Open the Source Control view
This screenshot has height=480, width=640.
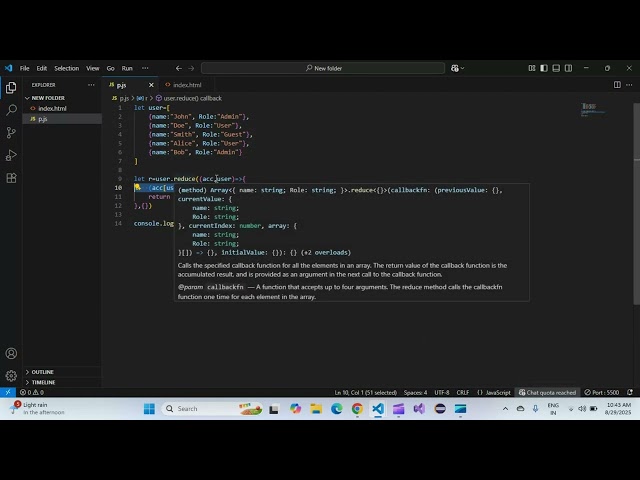[11, 132]
